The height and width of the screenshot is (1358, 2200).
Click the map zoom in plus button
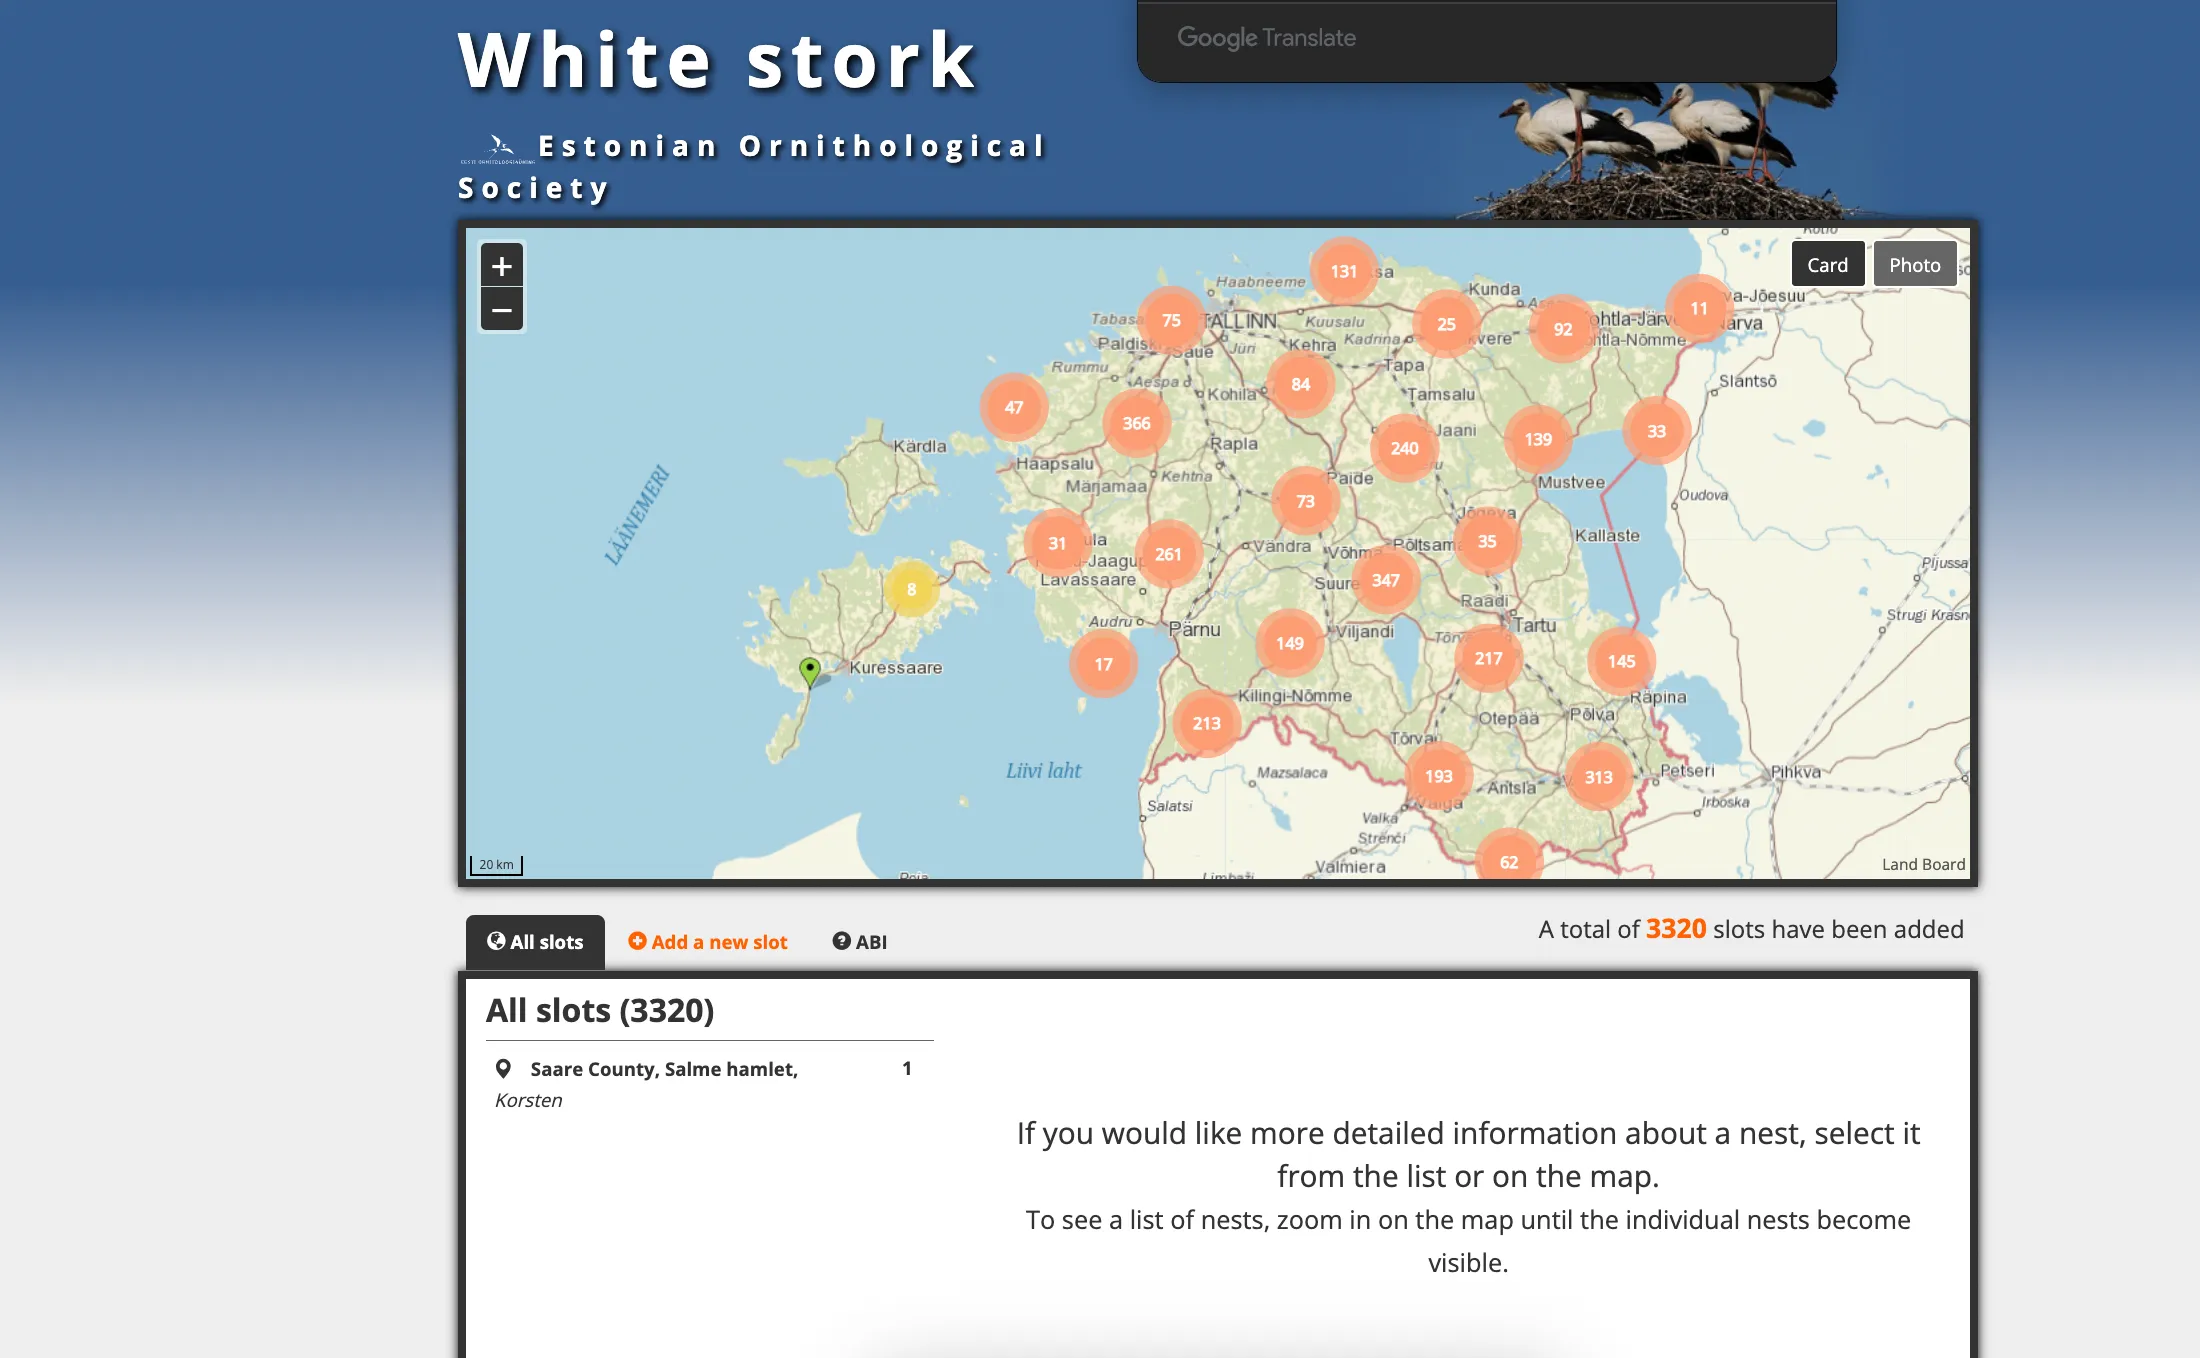point(502,266)
